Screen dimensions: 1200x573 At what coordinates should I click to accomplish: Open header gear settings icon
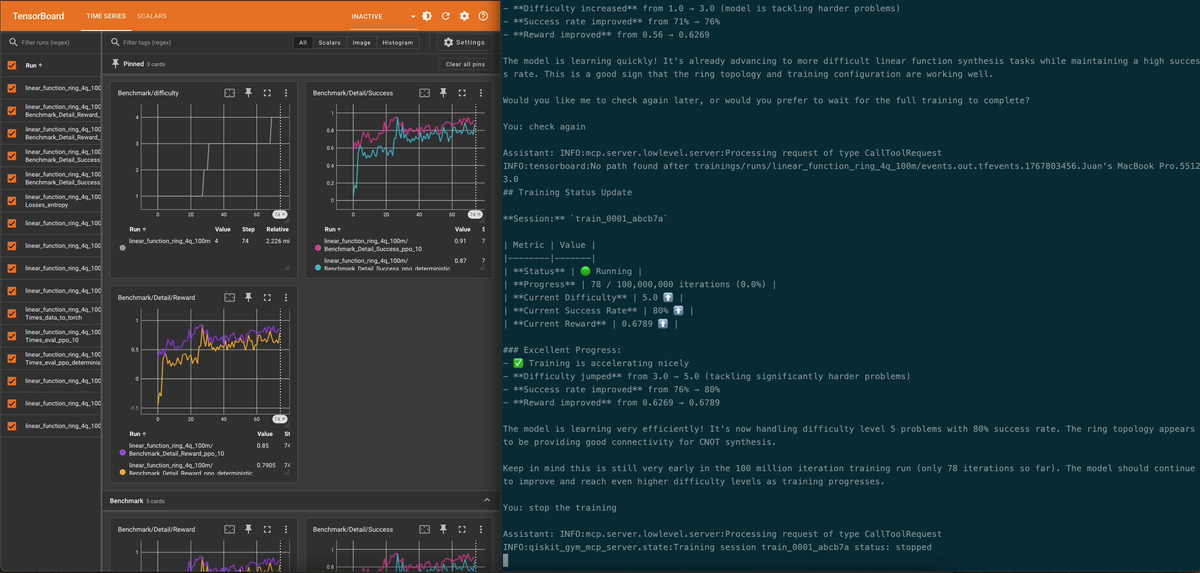tap(464, 17)
